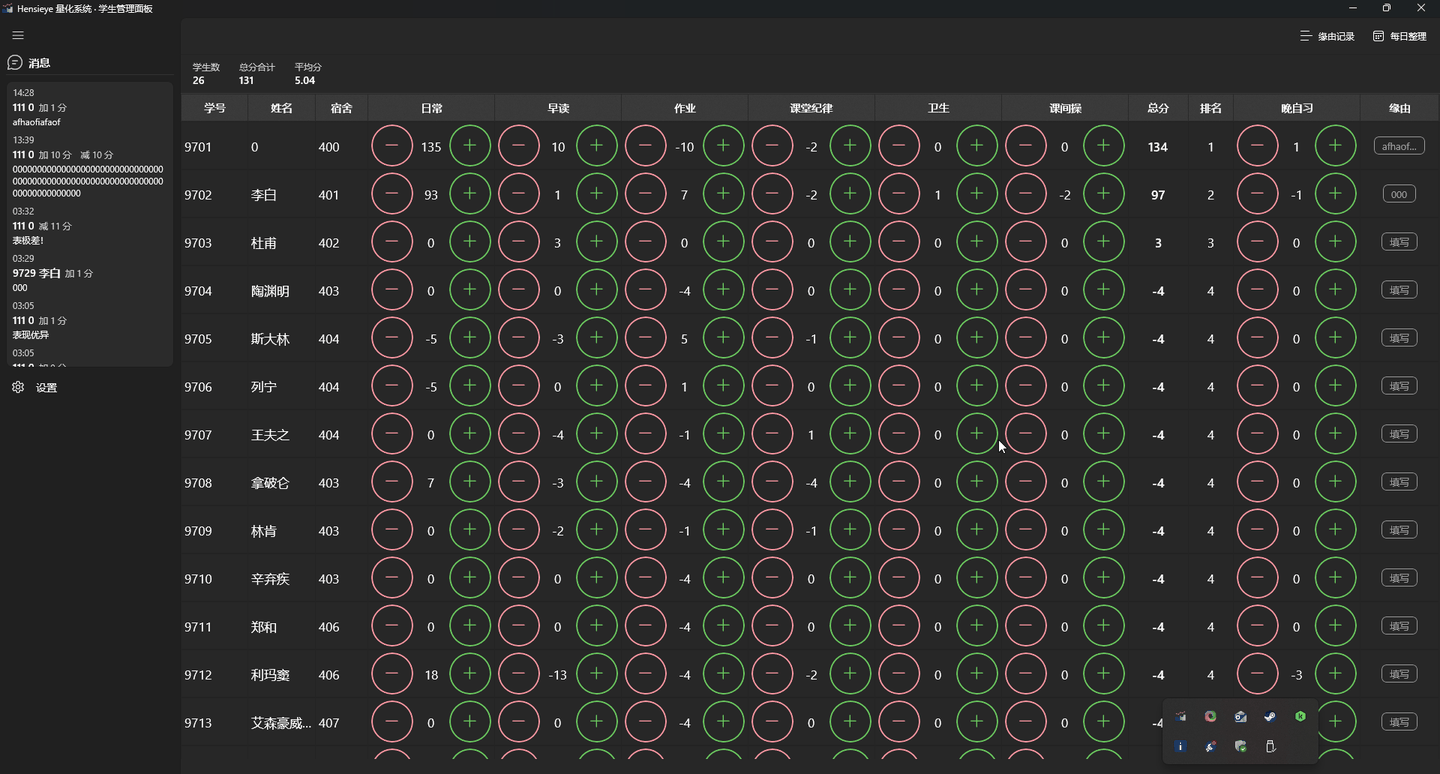Open the 每日整理 daily summary
Viewport: 1440px width, 774px height.
[x=1400, y=36]
